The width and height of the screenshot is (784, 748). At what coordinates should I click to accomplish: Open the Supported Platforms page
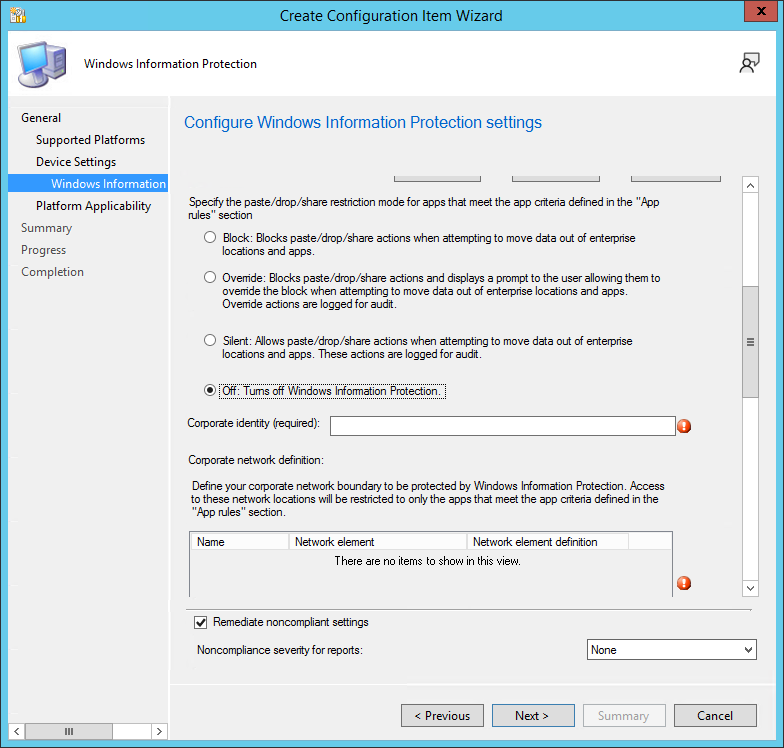coord(90,140)
